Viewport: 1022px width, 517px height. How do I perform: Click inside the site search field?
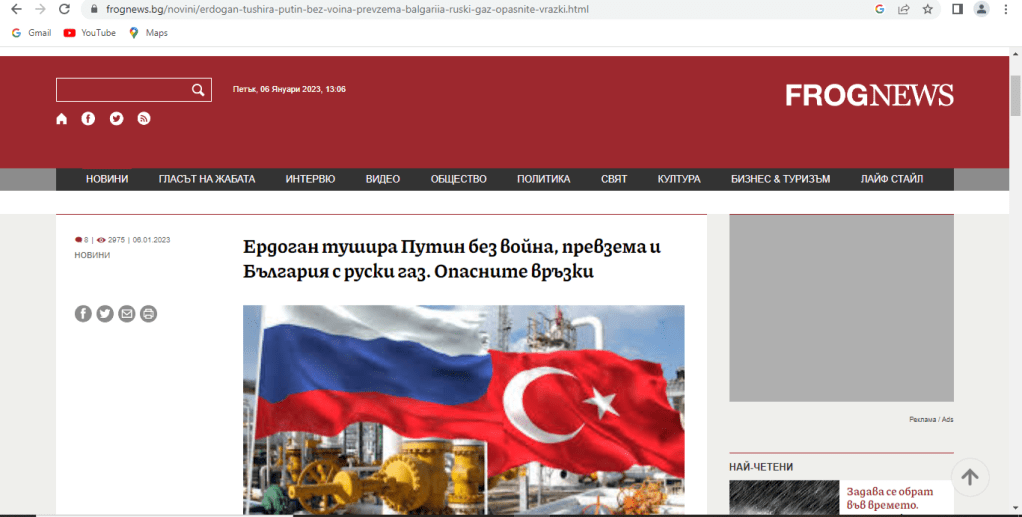(x=122, y=90)
